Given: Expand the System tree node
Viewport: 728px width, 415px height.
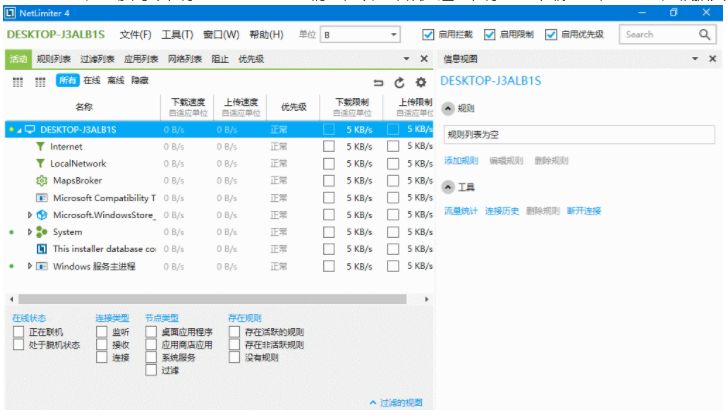Looking at the screenshot, I should click(30, 232).
